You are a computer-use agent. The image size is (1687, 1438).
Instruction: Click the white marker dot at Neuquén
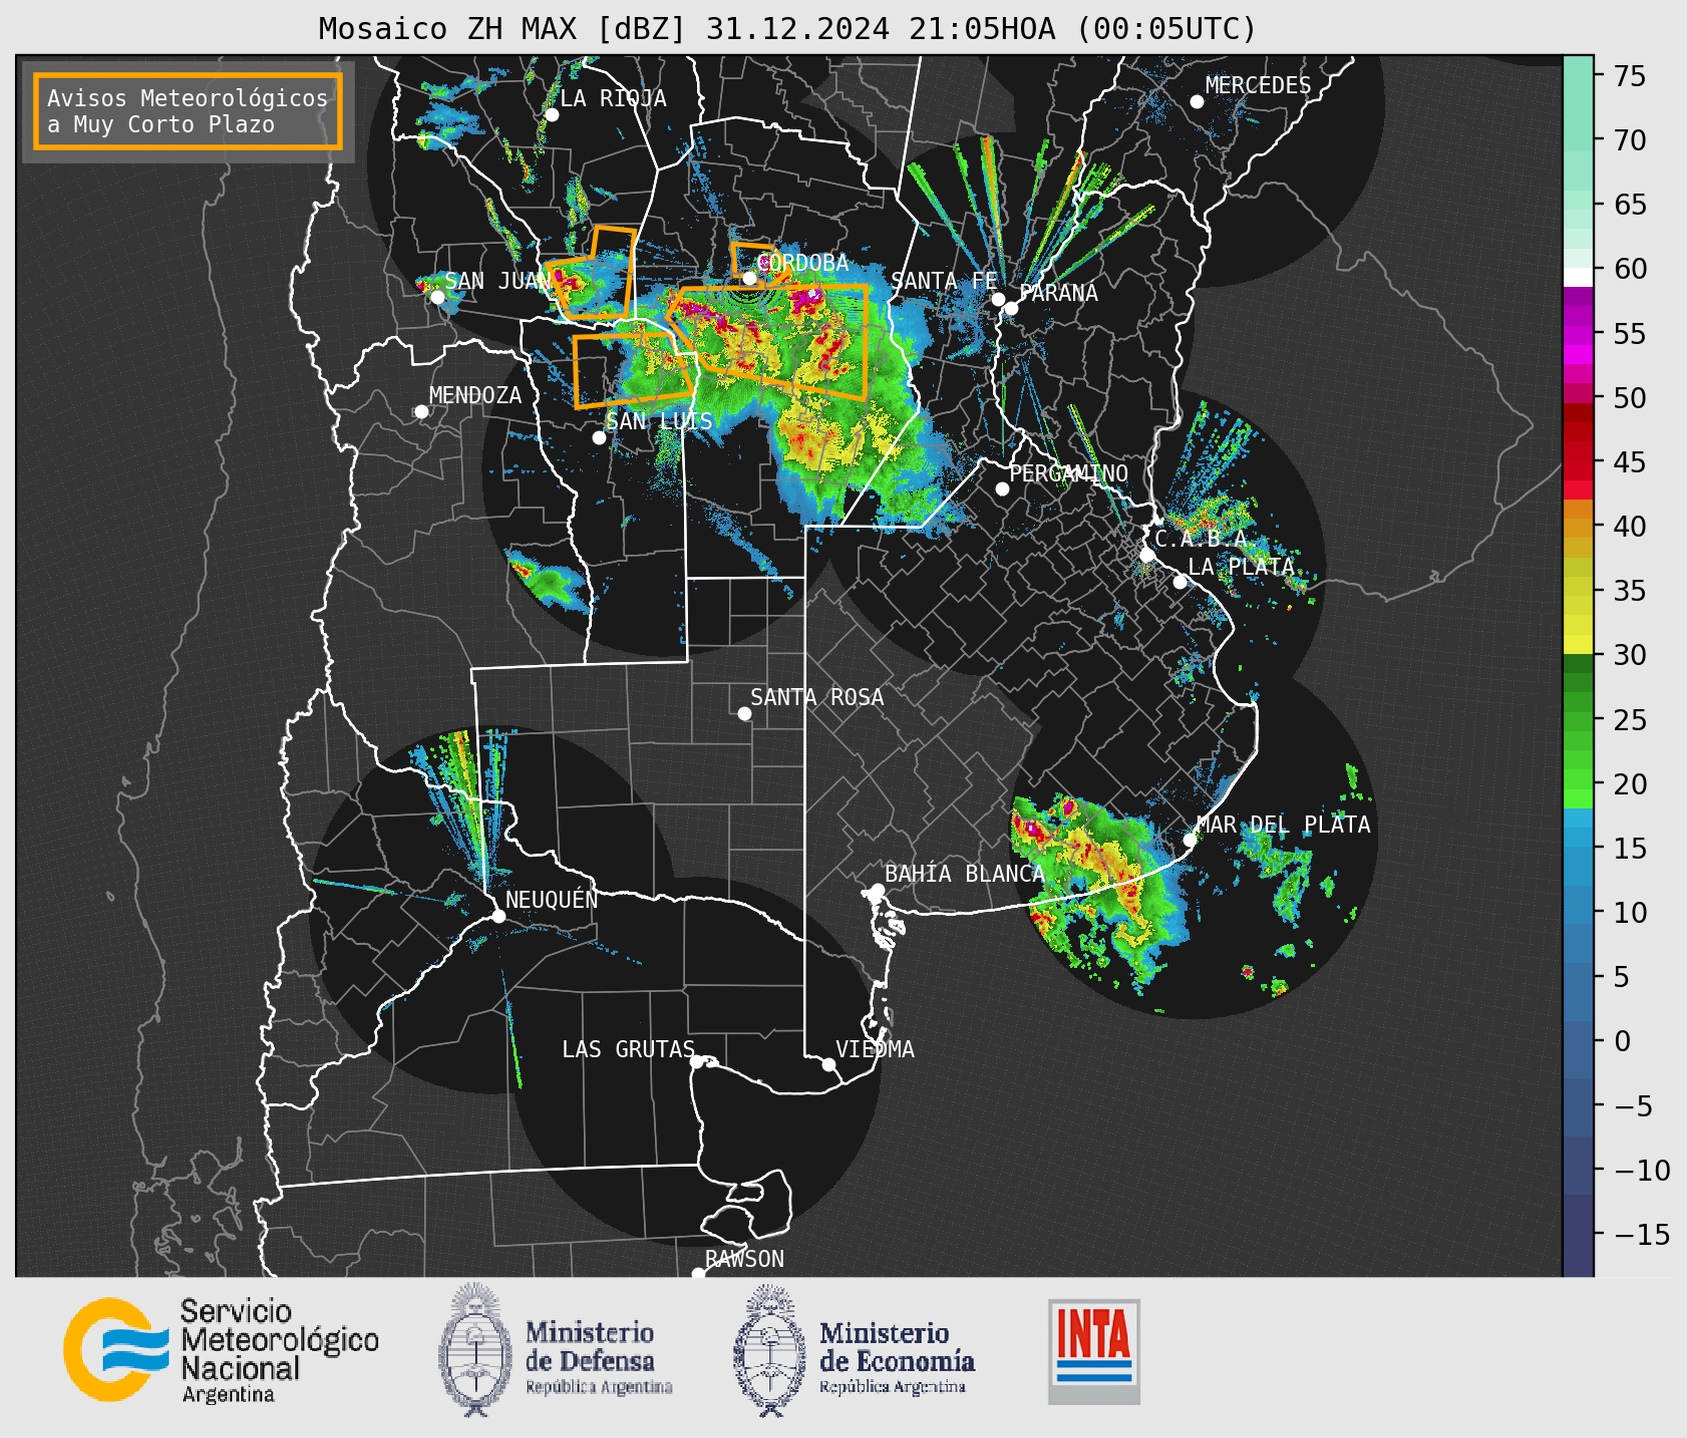point(498,916)
